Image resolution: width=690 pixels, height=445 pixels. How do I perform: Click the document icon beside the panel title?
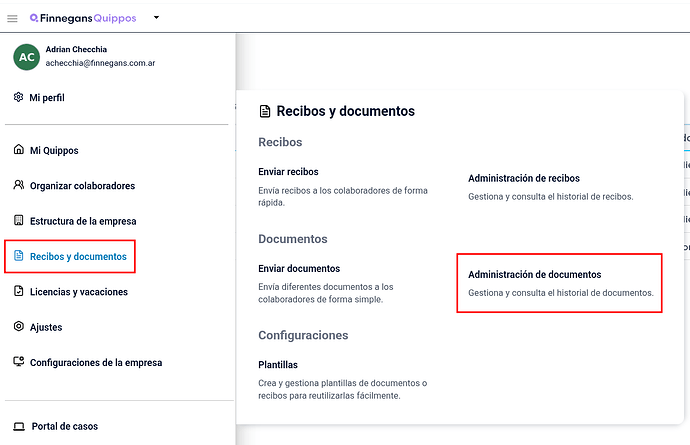pos(264,111)
